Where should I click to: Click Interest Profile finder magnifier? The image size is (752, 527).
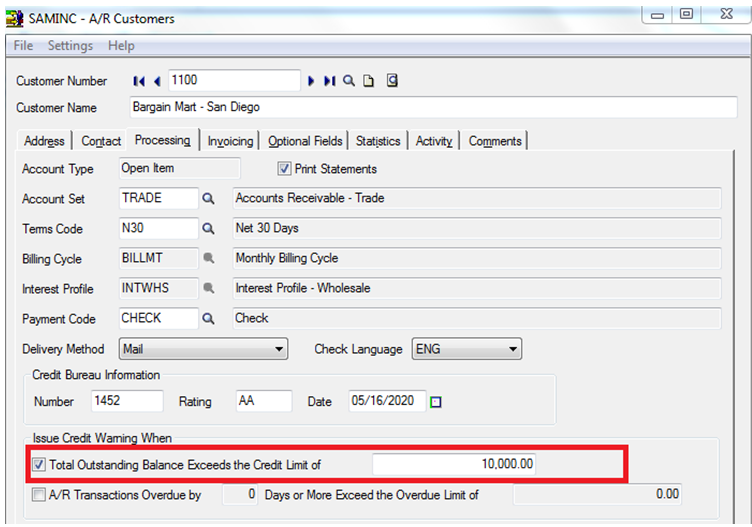tap(208, 288)
